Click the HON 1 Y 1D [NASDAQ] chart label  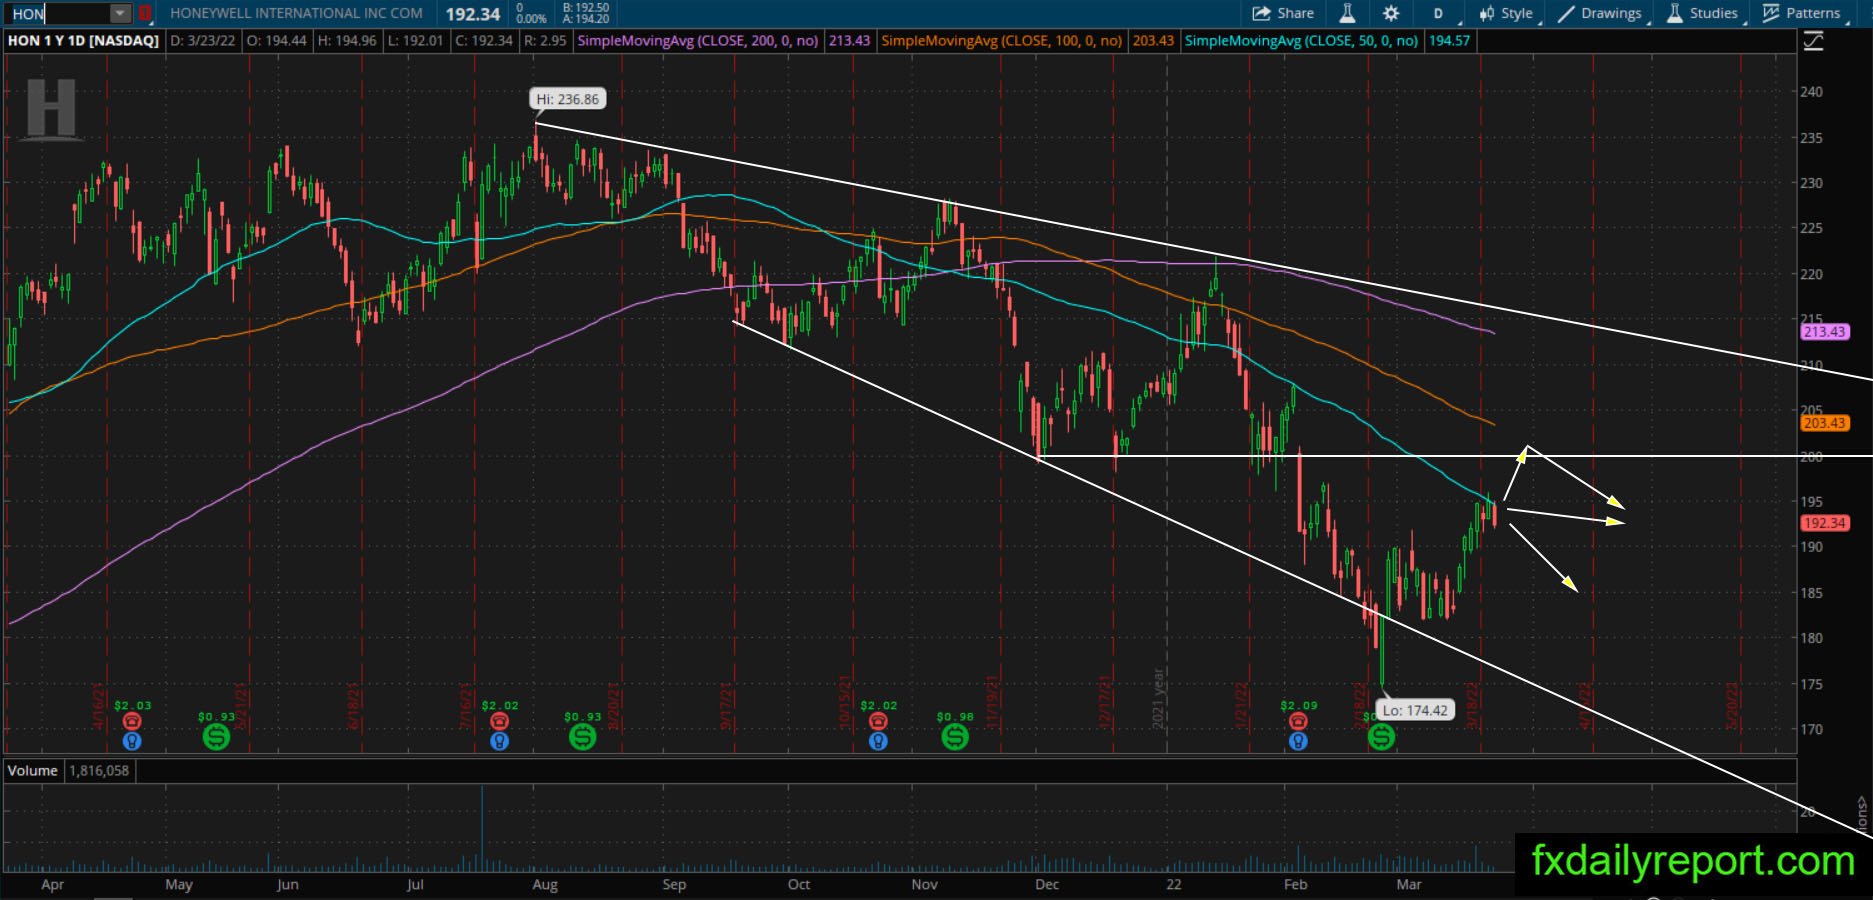[83, 41]
